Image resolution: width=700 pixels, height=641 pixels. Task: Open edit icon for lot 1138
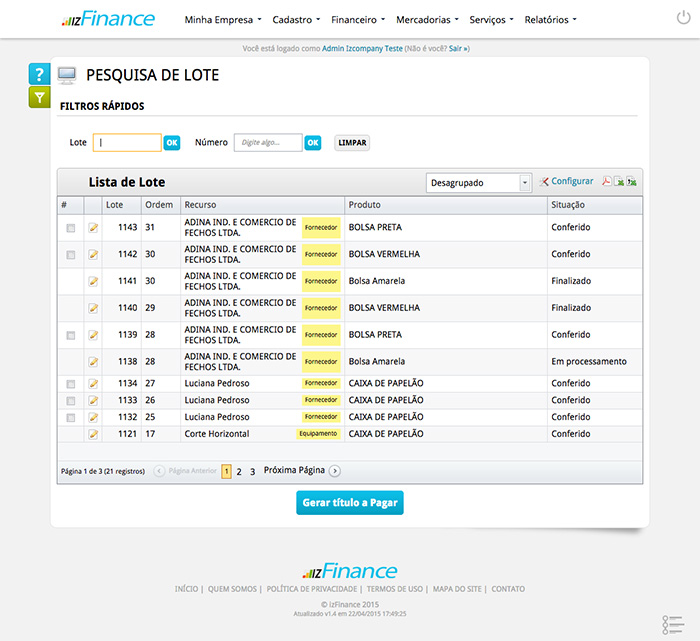click(93, 362)
